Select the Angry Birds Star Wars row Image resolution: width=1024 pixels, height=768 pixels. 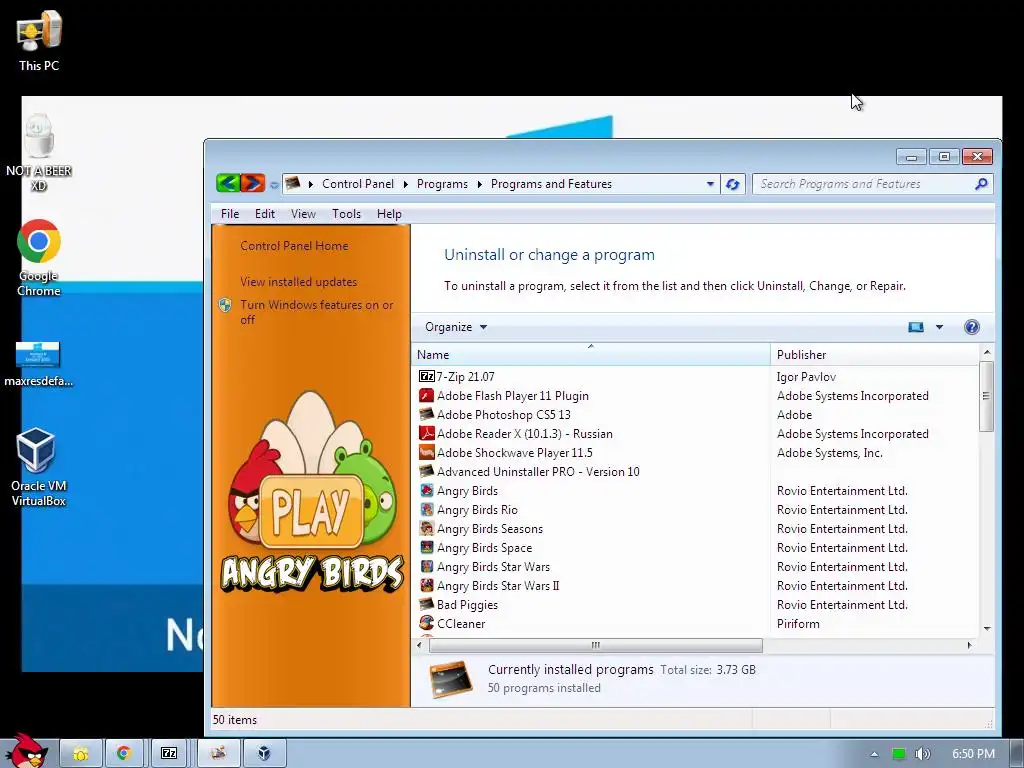click(696, 566)
